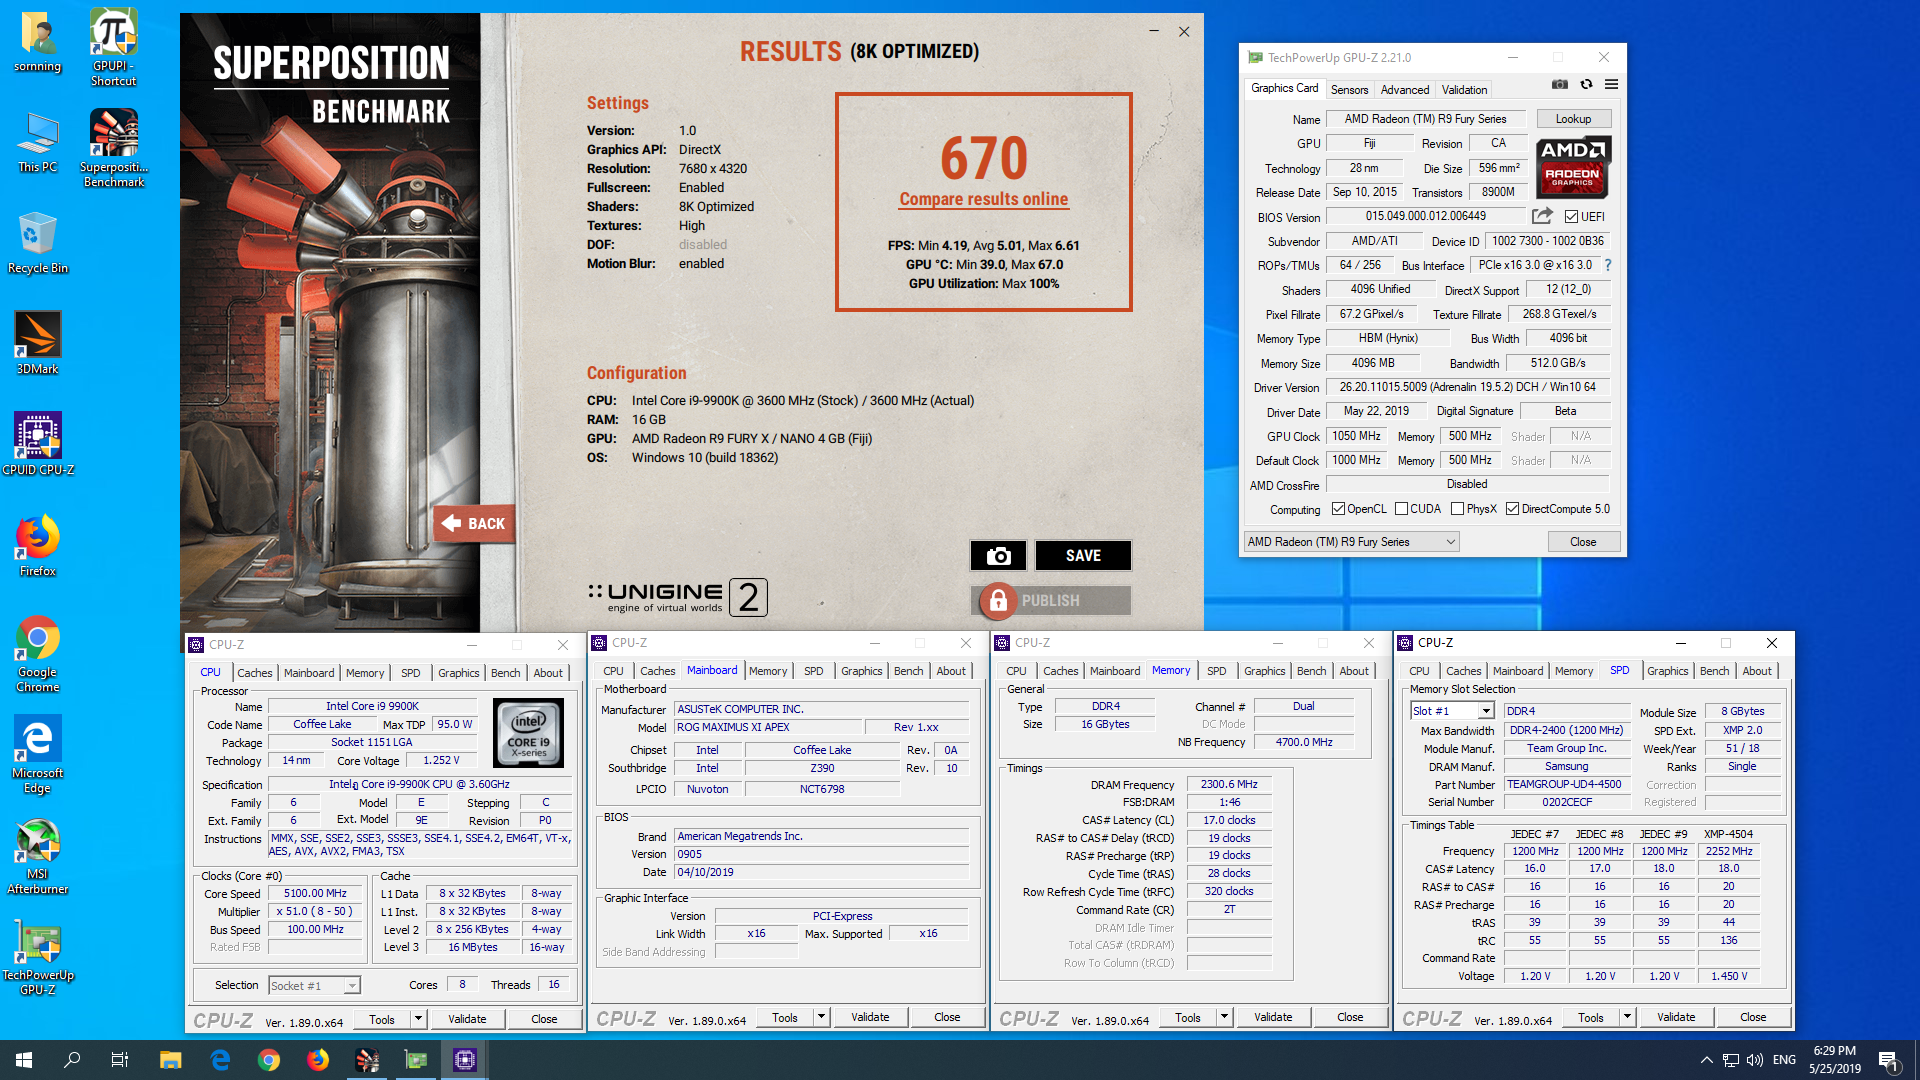Expand Tools dropdown arrow in first CPU-Z window

click(418, 1019)
